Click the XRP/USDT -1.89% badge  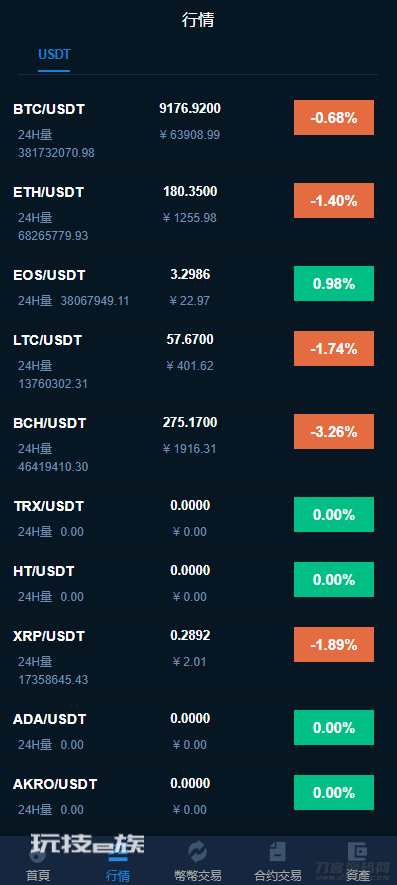(334, 644)
